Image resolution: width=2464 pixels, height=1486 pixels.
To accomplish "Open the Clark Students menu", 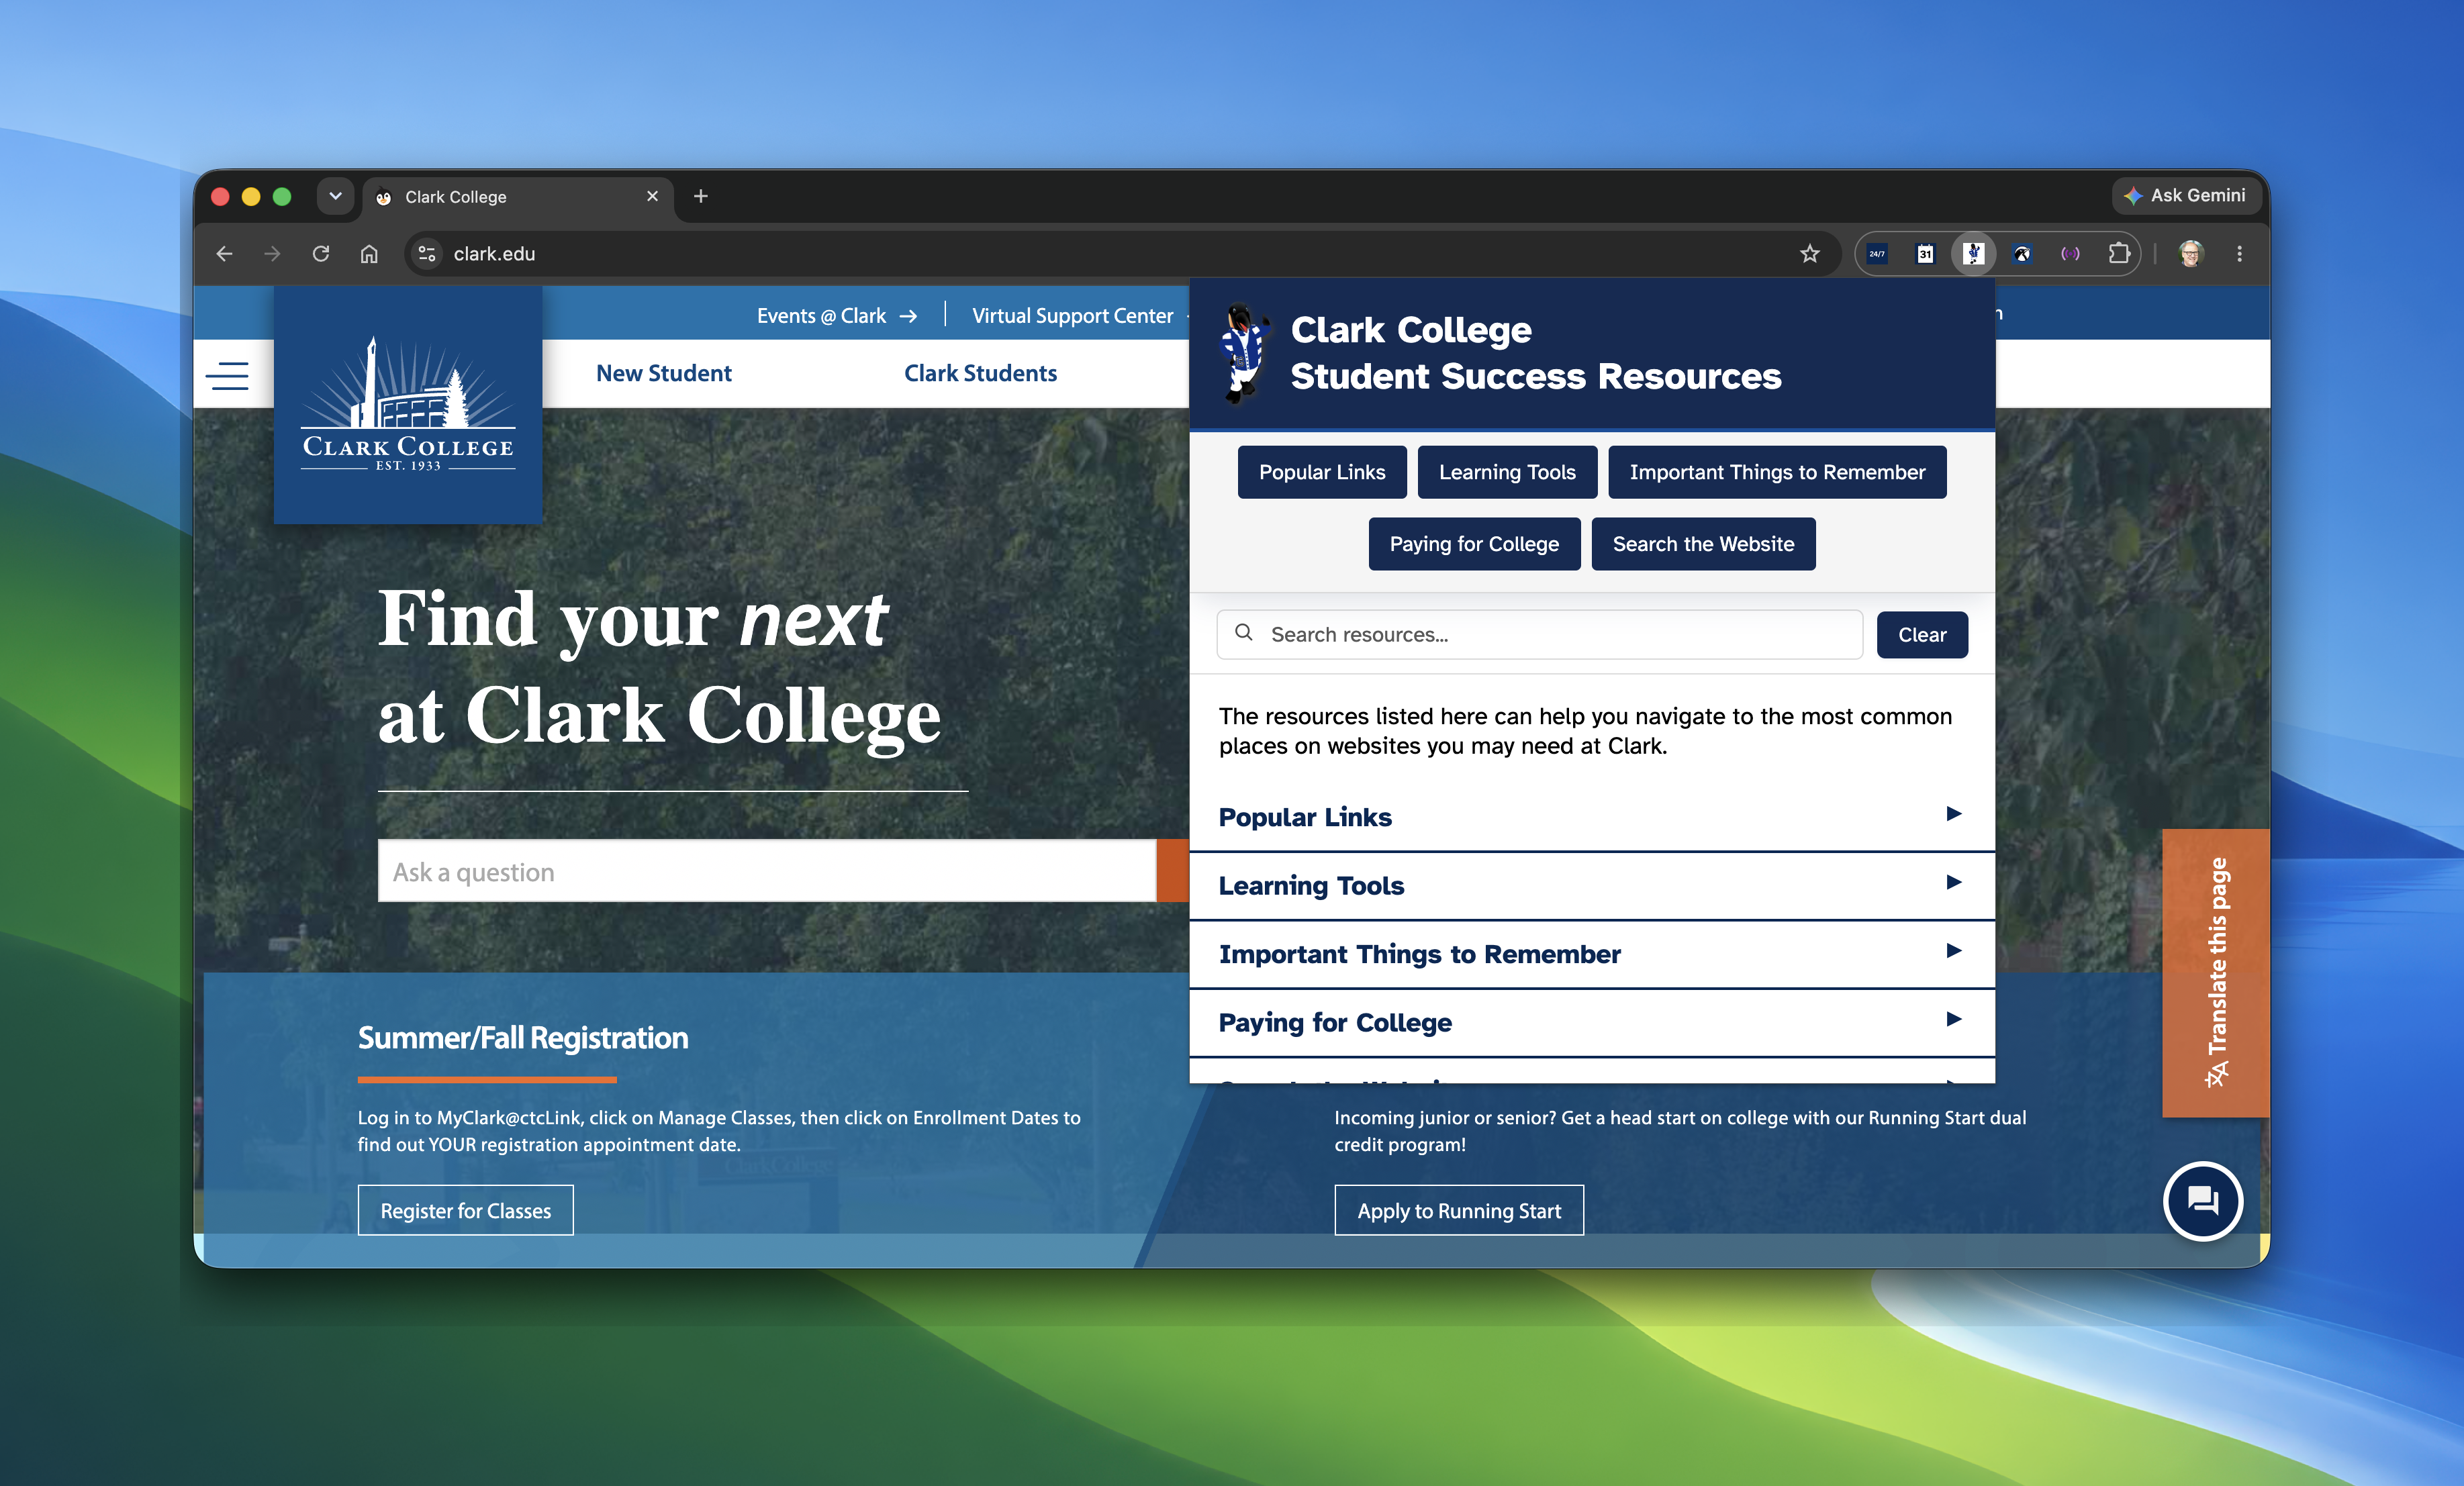I will click(980, 373).
